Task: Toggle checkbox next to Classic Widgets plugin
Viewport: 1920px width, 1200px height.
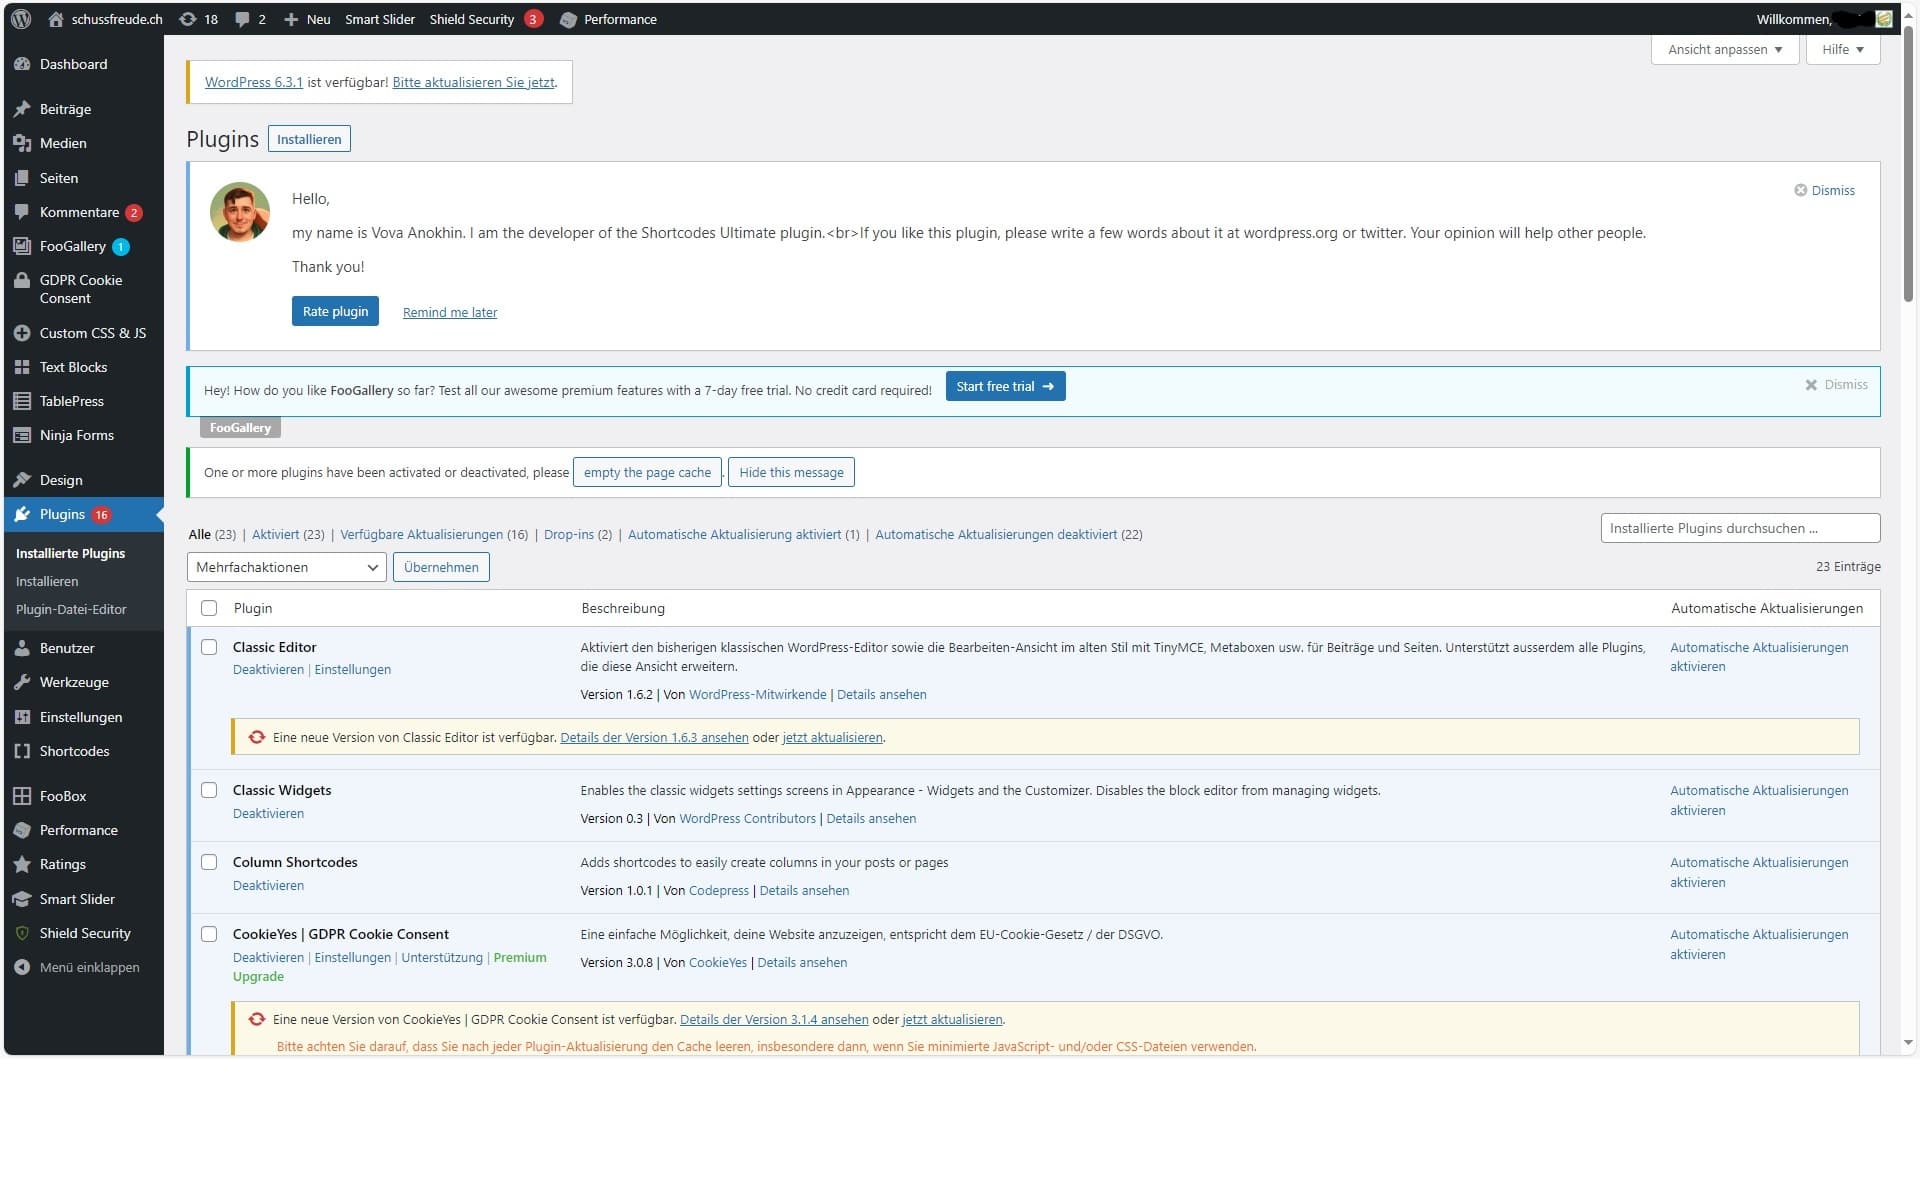Action: 209,789
